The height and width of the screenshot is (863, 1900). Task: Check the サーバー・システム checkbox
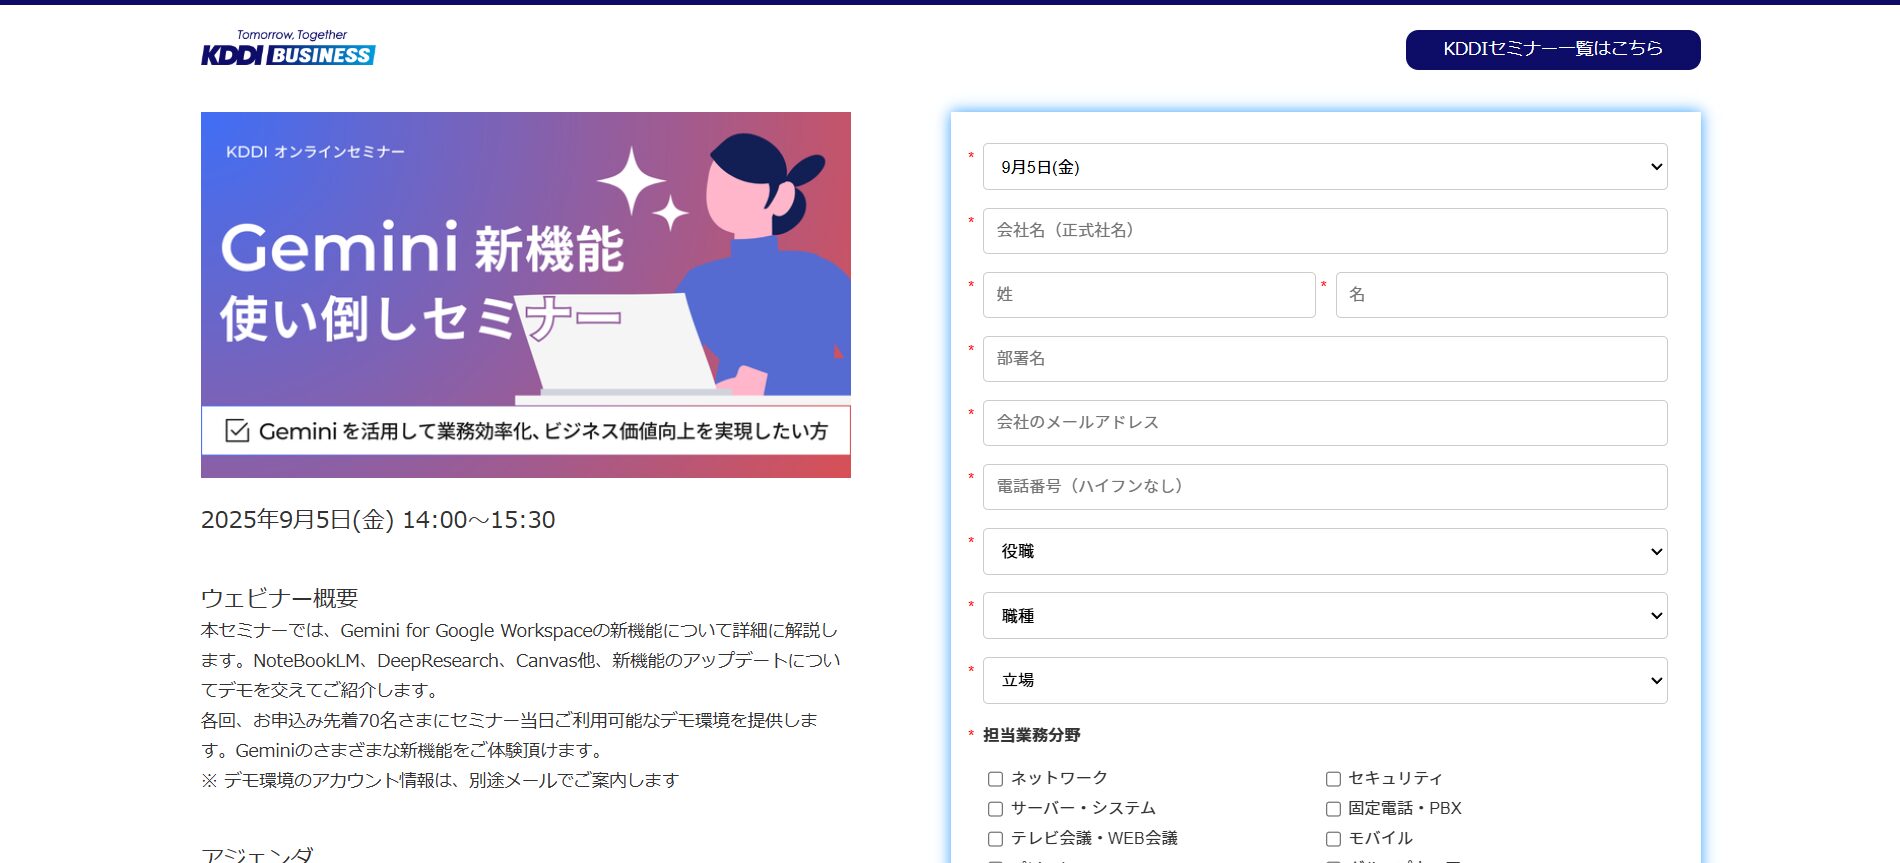click(995, 809)
